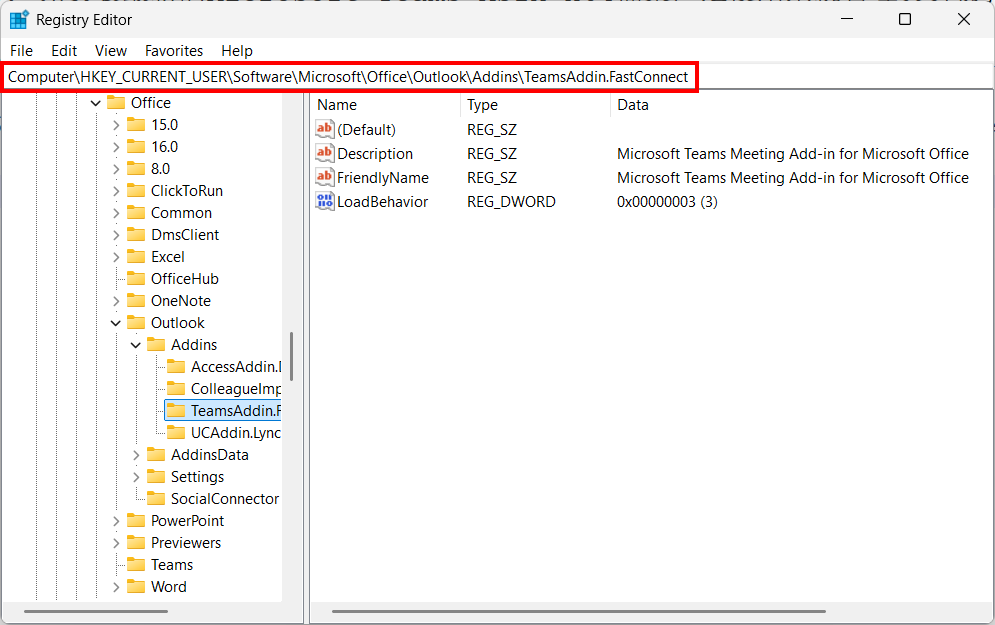Click the Description string value icon
This screenshot has width=995, height=625.
click(x=325, y=154)
